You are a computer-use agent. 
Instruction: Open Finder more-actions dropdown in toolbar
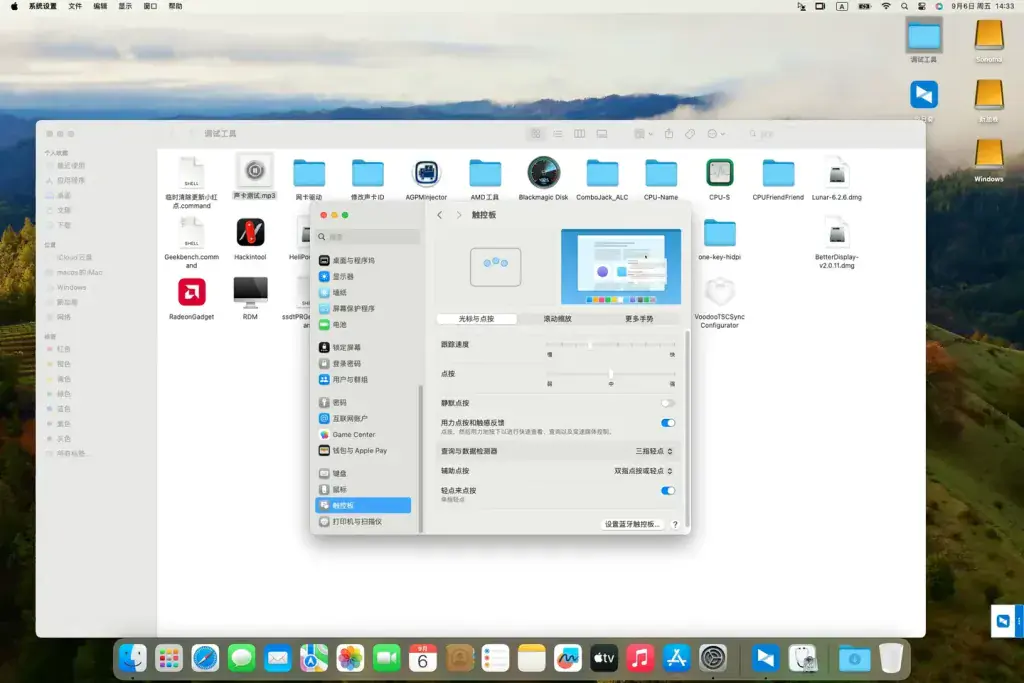(x=716, y=133)
